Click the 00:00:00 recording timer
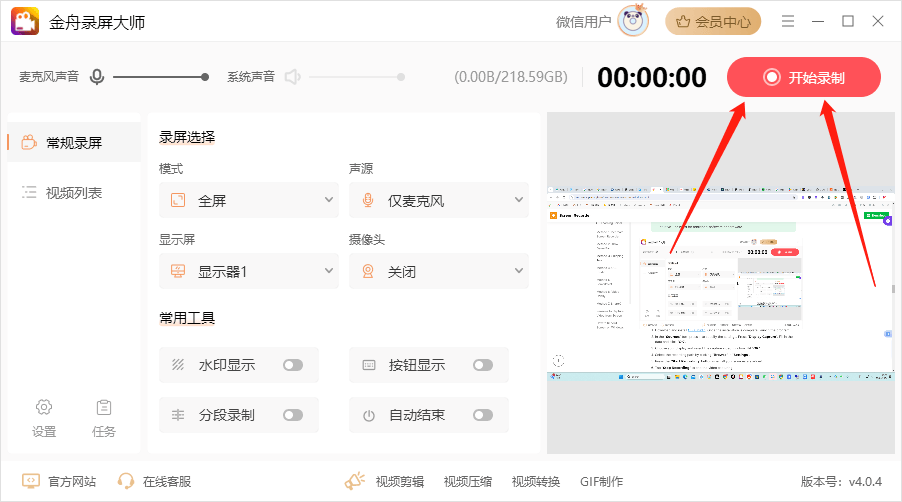Screen dimensions: 902x502 pyautogui.click(x=652, y=77)
